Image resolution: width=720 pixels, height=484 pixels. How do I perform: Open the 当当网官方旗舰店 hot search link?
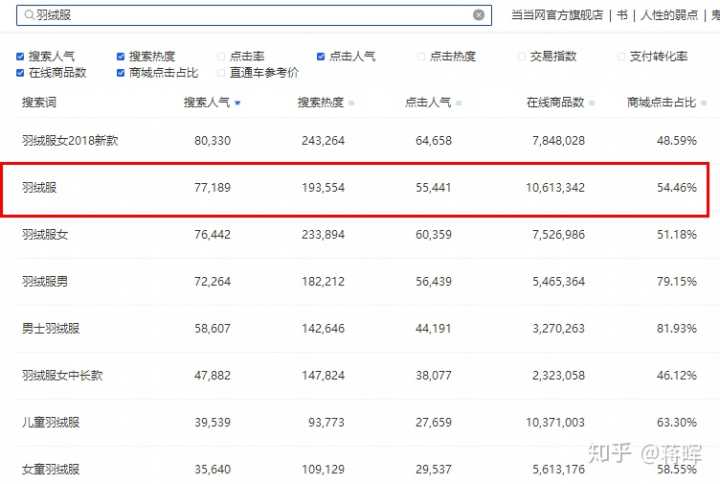(557, 15)
